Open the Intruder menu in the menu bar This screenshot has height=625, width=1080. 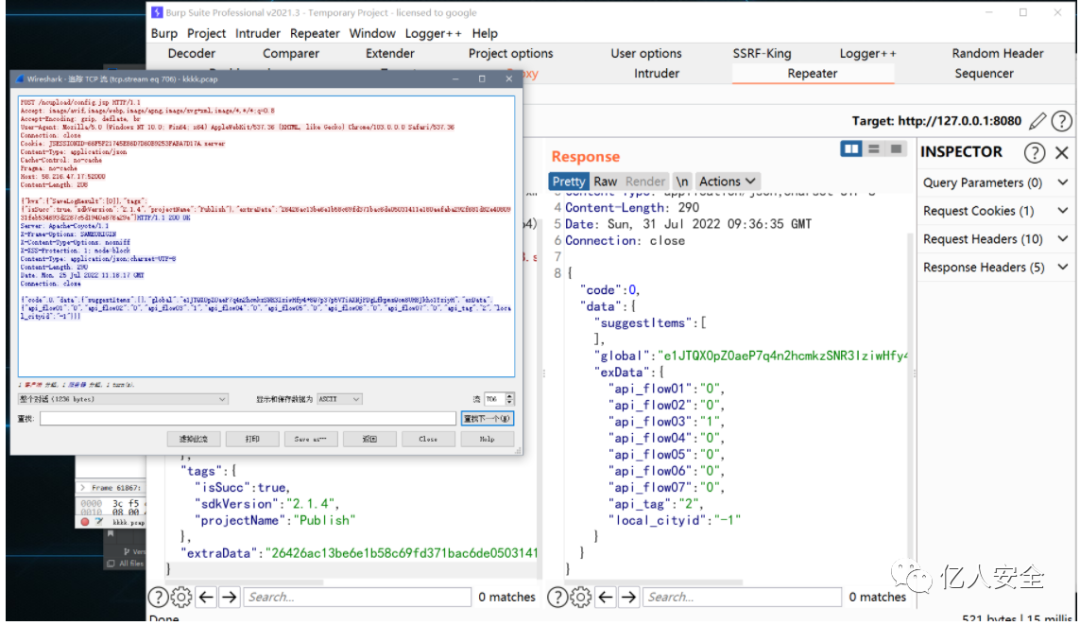click(x=258, y=33)
